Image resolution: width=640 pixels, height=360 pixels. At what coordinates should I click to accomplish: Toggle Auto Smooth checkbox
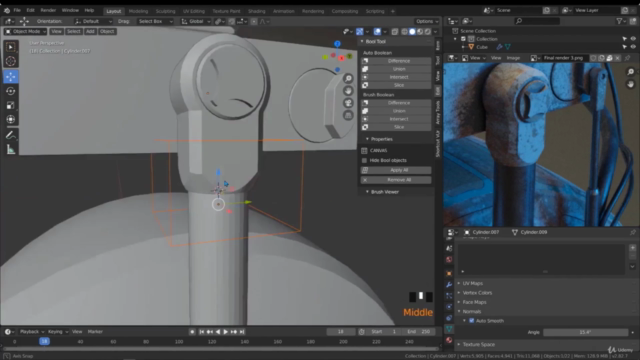pos(471,321)
